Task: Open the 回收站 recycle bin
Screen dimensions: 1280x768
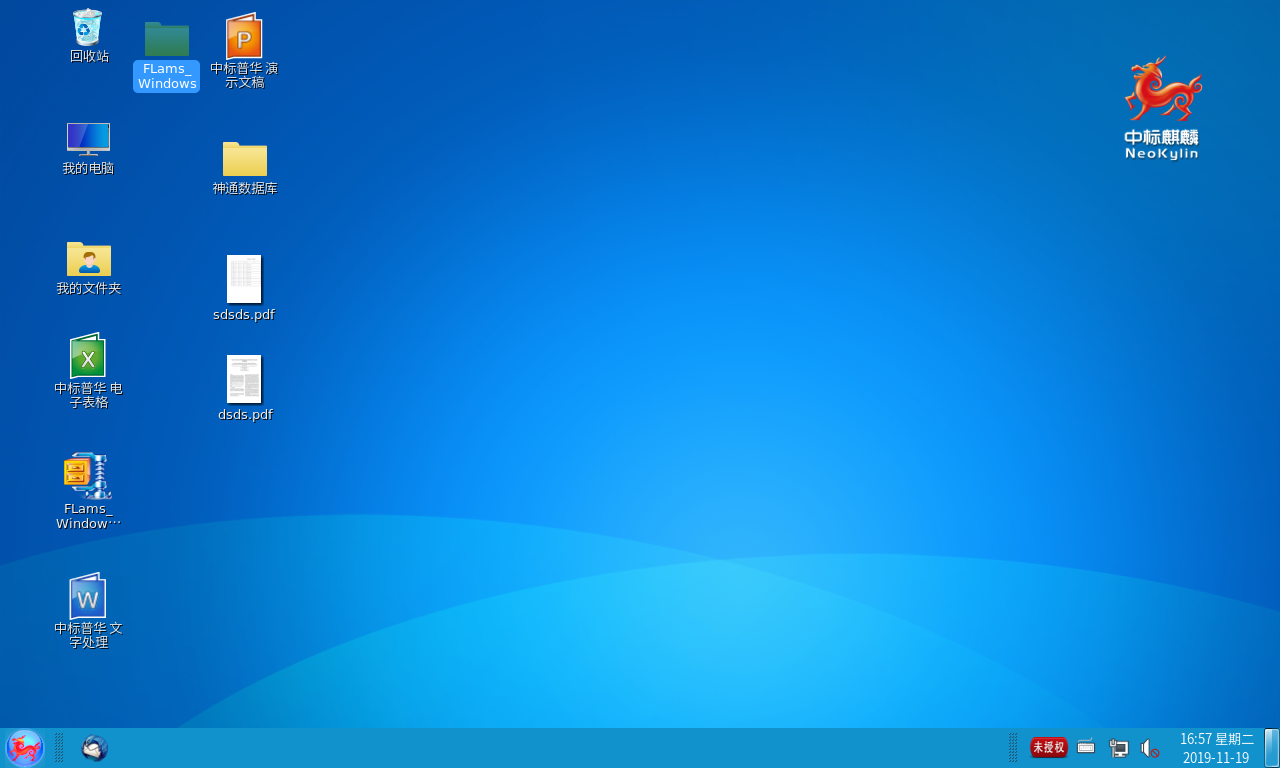Action: (88, 29)
